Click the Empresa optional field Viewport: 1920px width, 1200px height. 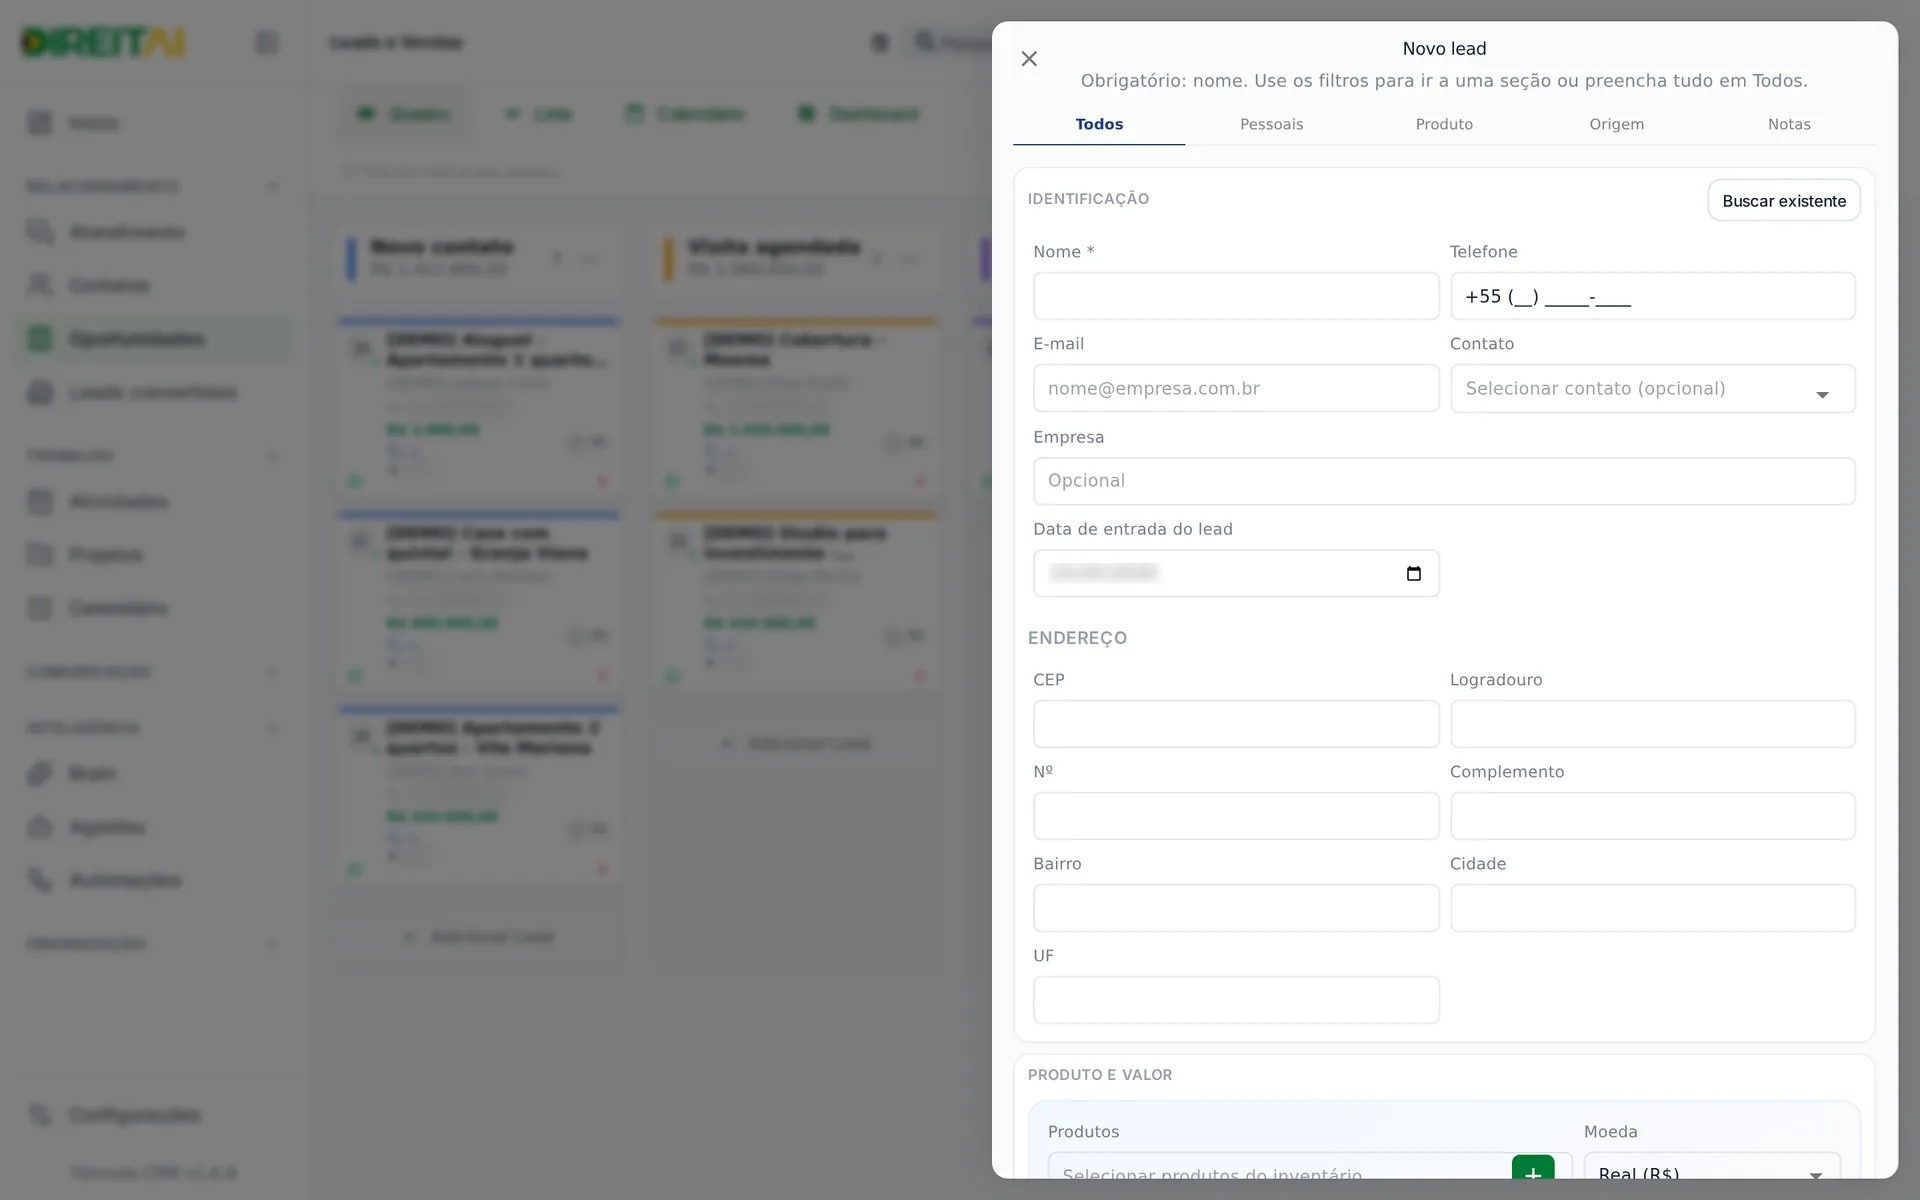click(x=1444, y=481)
